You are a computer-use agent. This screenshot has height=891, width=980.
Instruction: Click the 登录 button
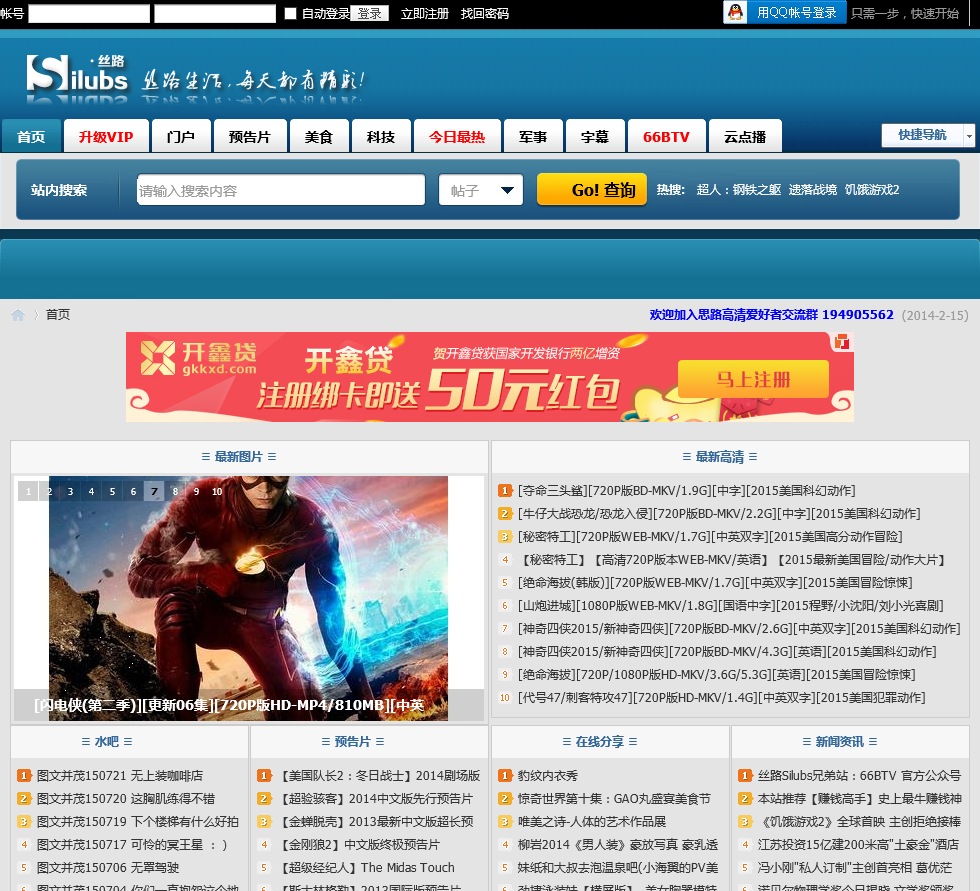pyautogui.click(x=369, y=13)
